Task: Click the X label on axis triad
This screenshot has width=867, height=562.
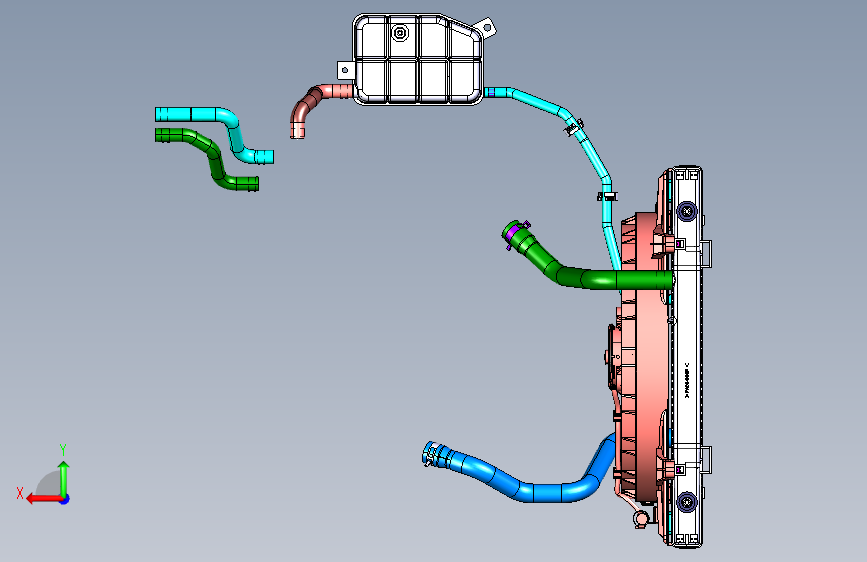Action: (x=20, y=493)
